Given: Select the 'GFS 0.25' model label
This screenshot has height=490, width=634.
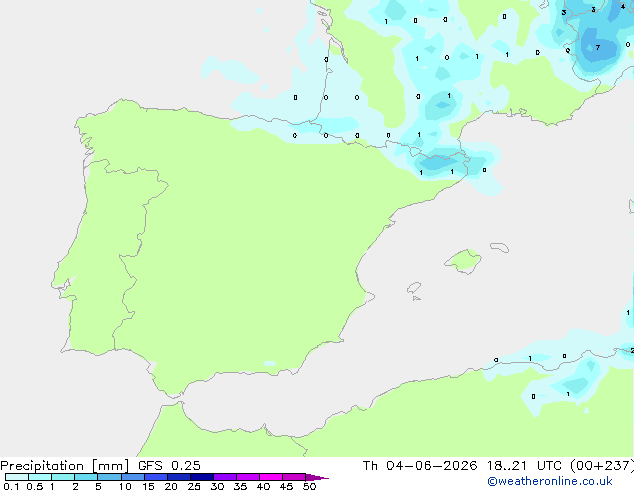Looking at the screenshot, I should tap(169, 466).
